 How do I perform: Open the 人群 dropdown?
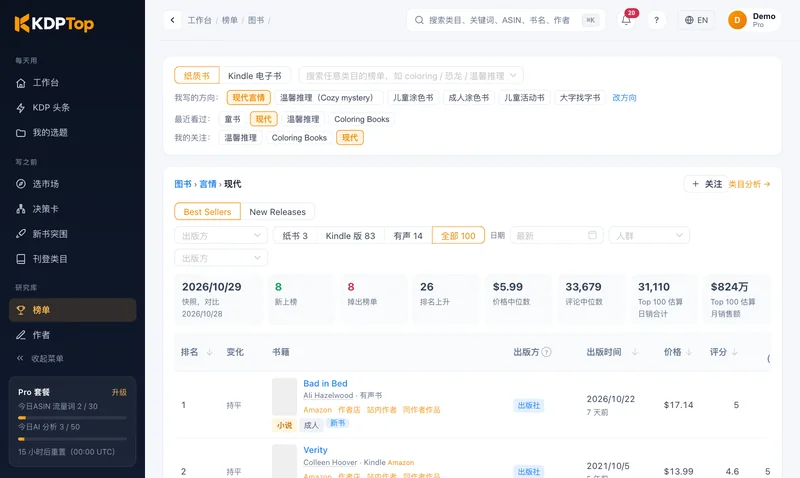point(649,235)
